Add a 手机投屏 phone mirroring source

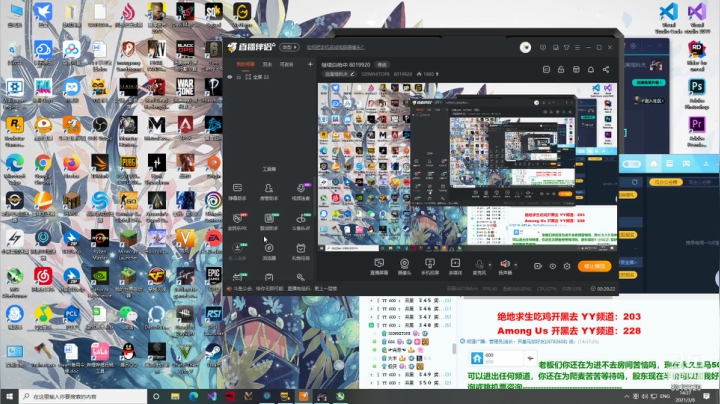(x=430, y=266)
